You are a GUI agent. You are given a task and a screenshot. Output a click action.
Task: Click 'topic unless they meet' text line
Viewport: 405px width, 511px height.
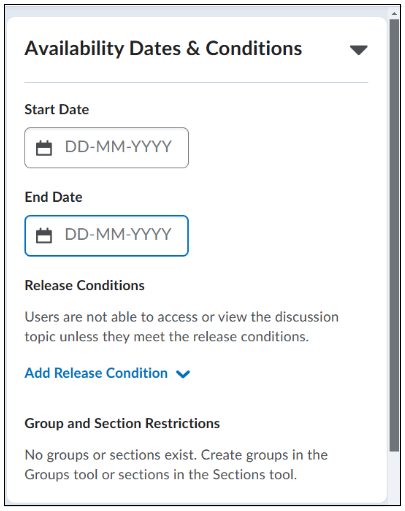tap(167, 337)
